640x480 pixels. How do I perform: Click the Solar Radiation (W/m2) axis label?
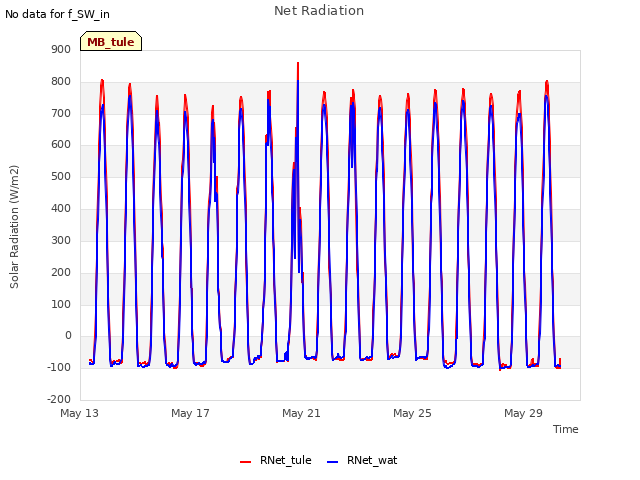(x=14, y=227)
